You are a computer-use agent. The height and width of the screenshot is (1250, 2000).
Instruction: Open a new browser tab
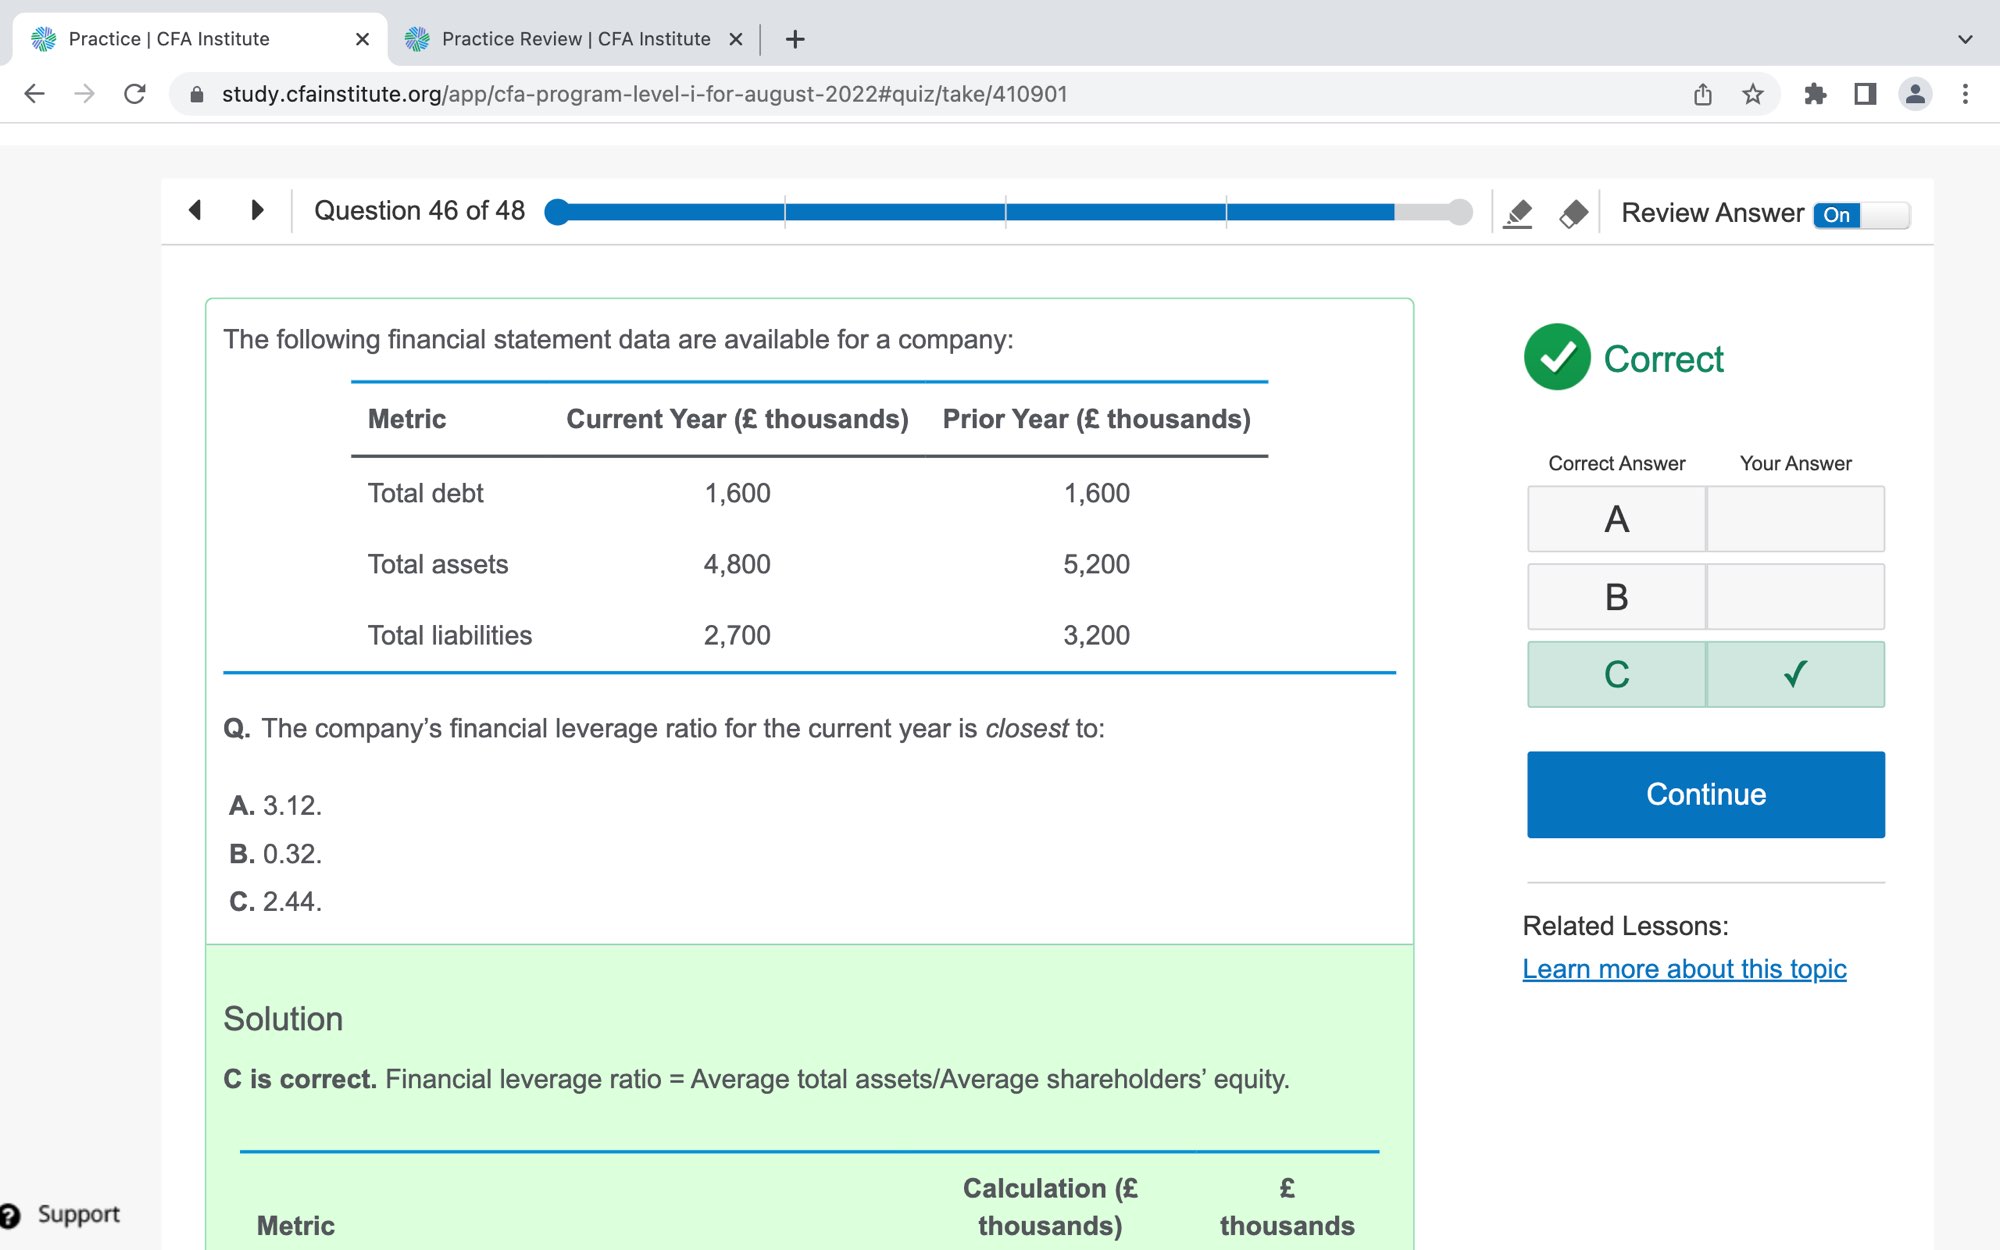[x=795, y=39]
